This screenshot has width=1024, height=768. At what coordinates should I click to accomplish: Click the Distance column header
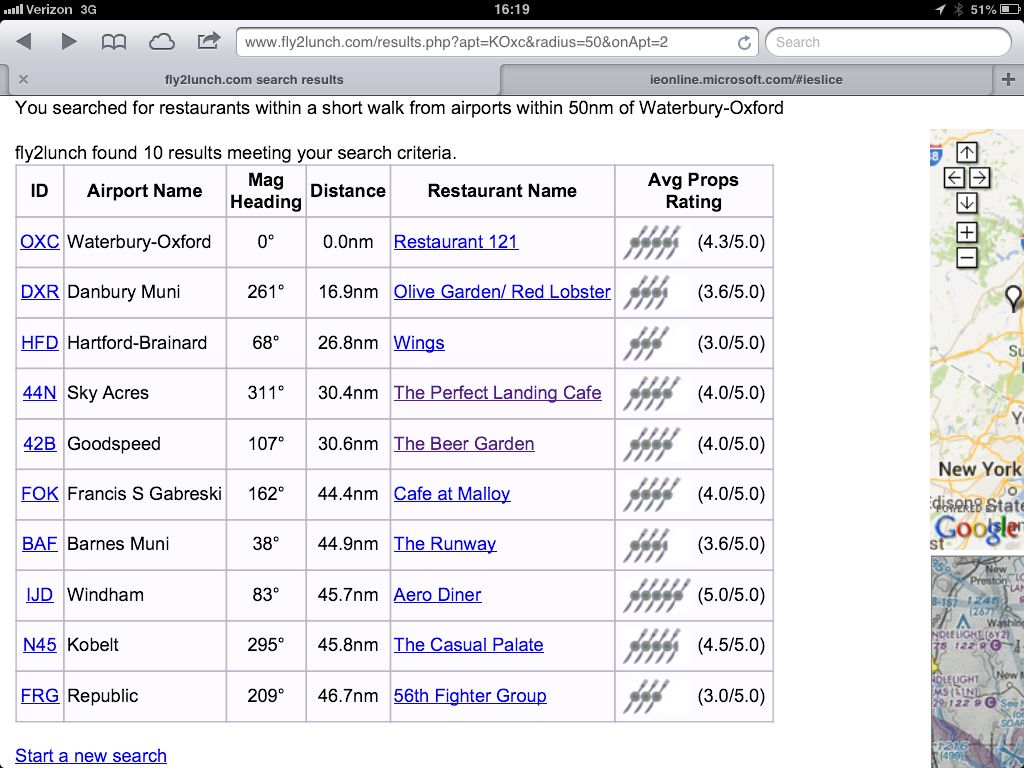tap(348, 191)
